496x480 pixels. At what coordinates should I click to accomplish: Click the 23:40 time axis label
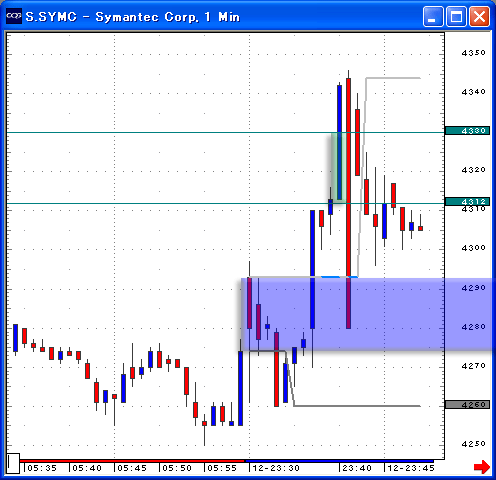pyautogui.click(x=357, y=468)
